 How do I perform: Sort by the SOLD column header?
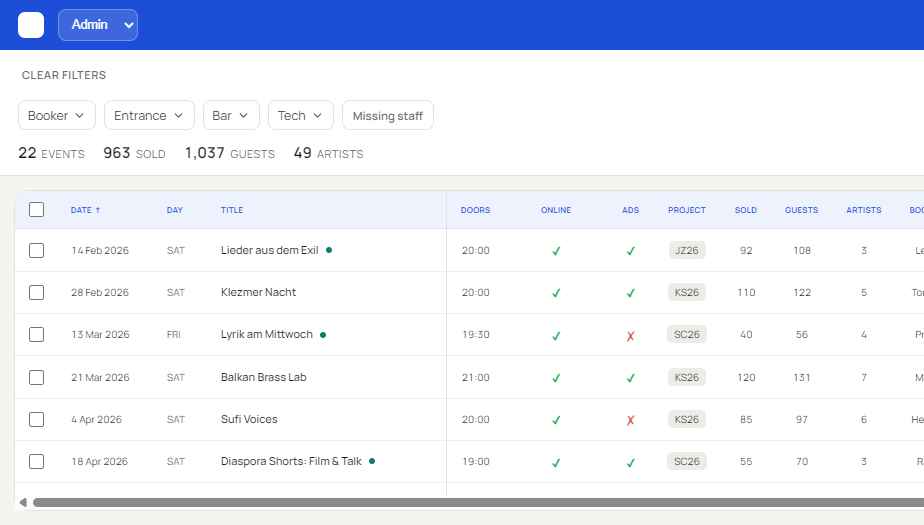pos(745,210)
